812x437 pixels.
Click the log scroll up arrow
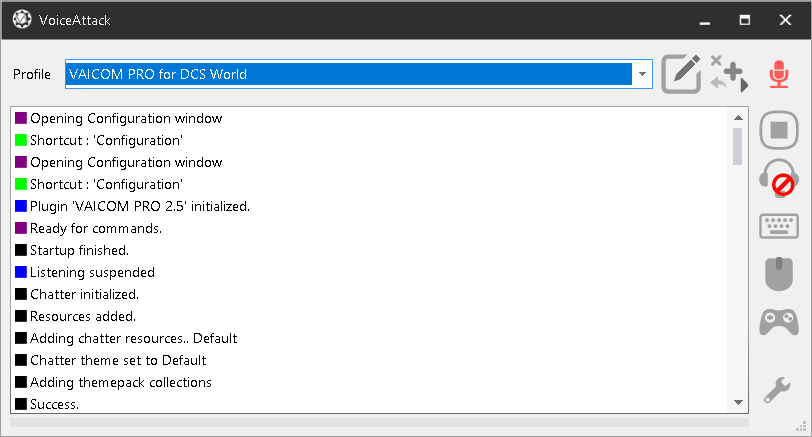pos(738,118)
